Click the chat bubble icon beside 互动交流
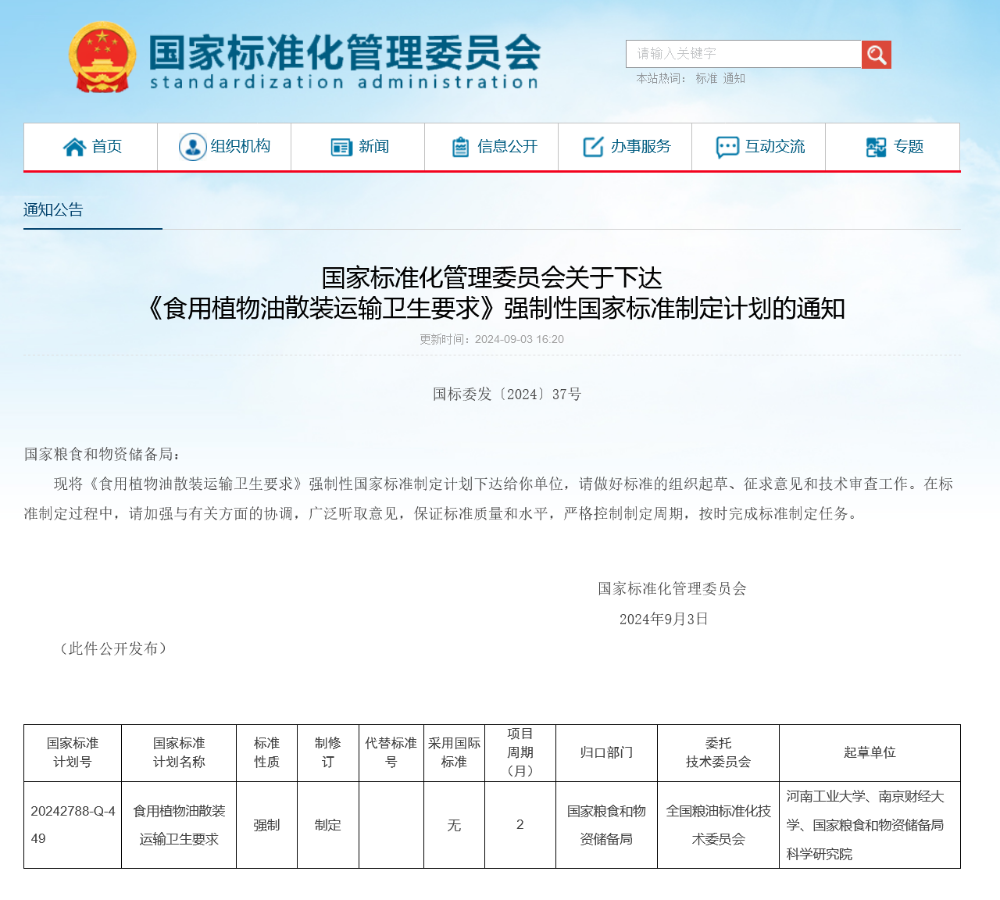This screenshot has height=900, width=1000. coord(727,147)
